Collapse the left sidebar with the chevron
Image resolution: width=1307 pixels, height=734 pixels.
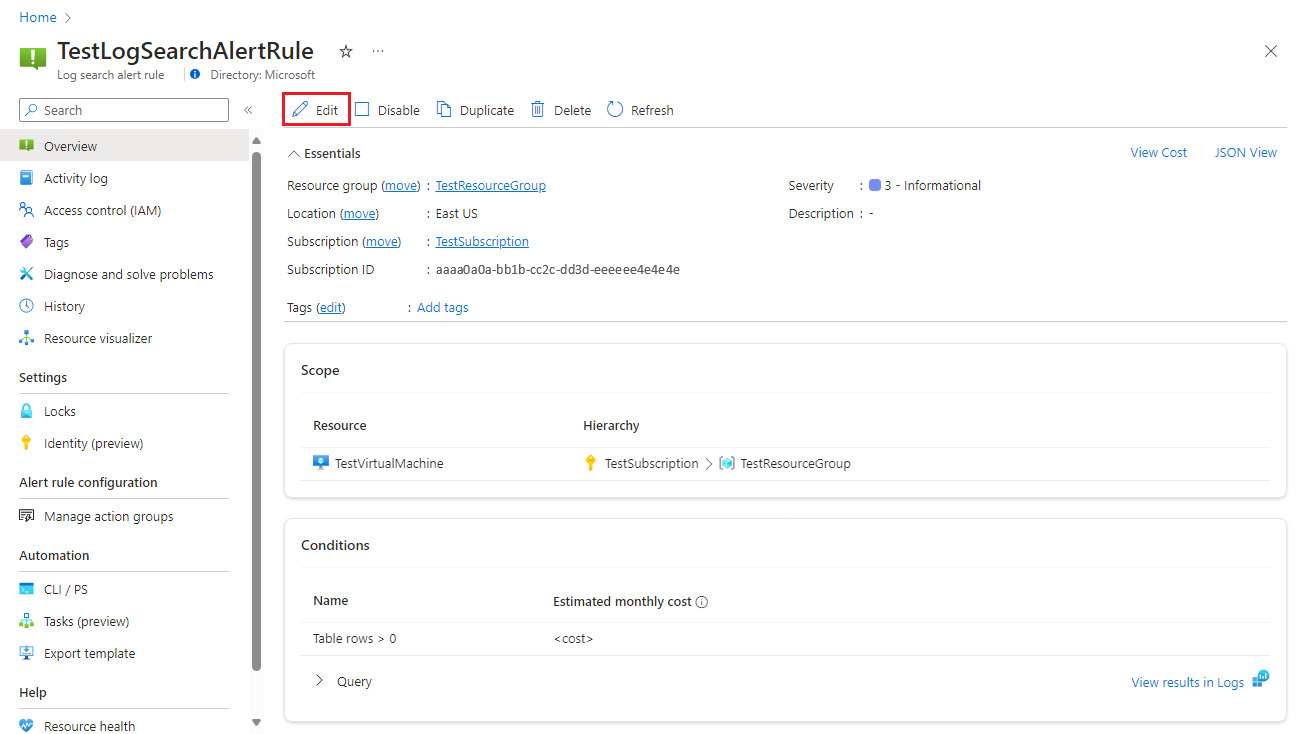pos(248,110)
